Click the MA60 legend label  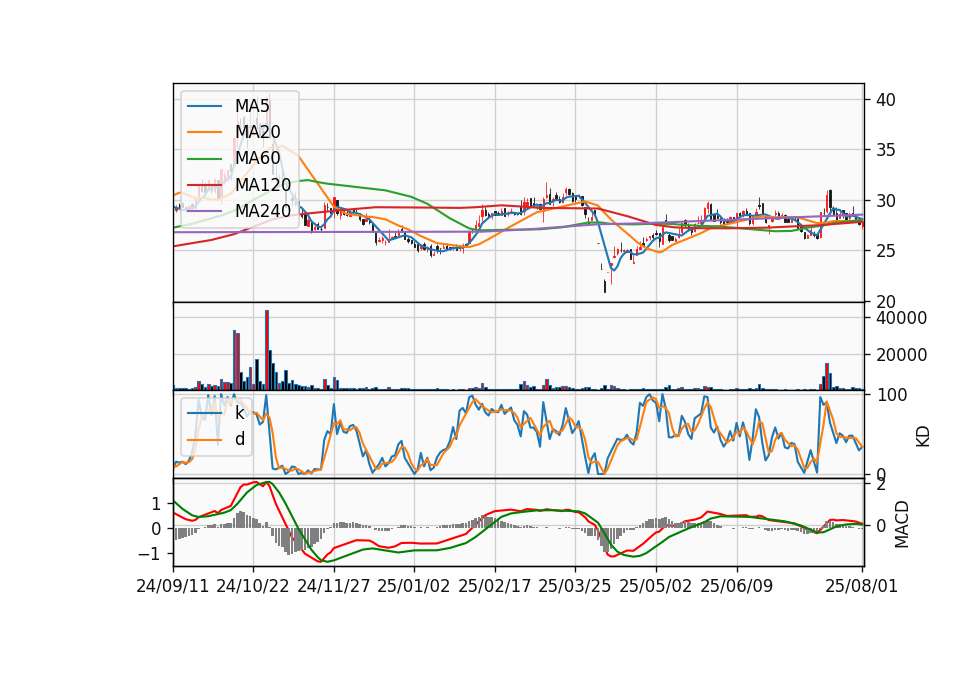tap(257, 159)
